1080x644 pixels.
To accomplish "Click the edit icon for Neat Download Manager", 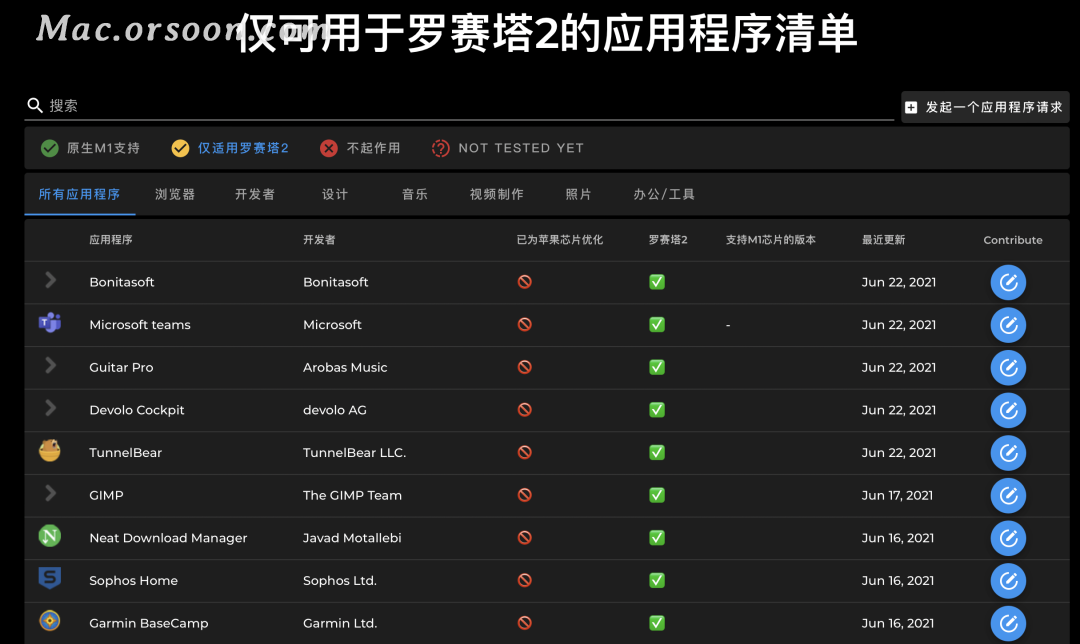I will 1008,538.
